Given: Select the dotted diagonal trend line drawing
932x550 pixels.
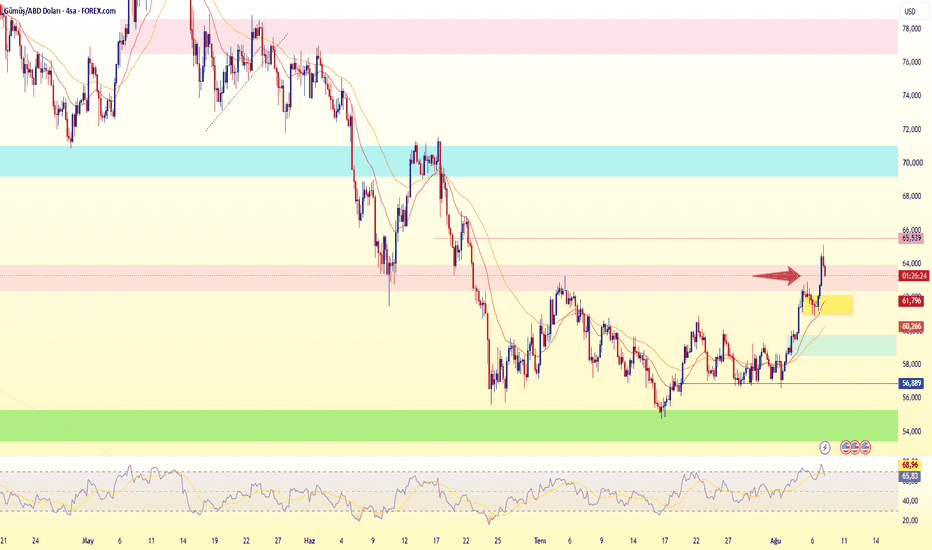Looking at the screenshot, I should tap(247, 81).
